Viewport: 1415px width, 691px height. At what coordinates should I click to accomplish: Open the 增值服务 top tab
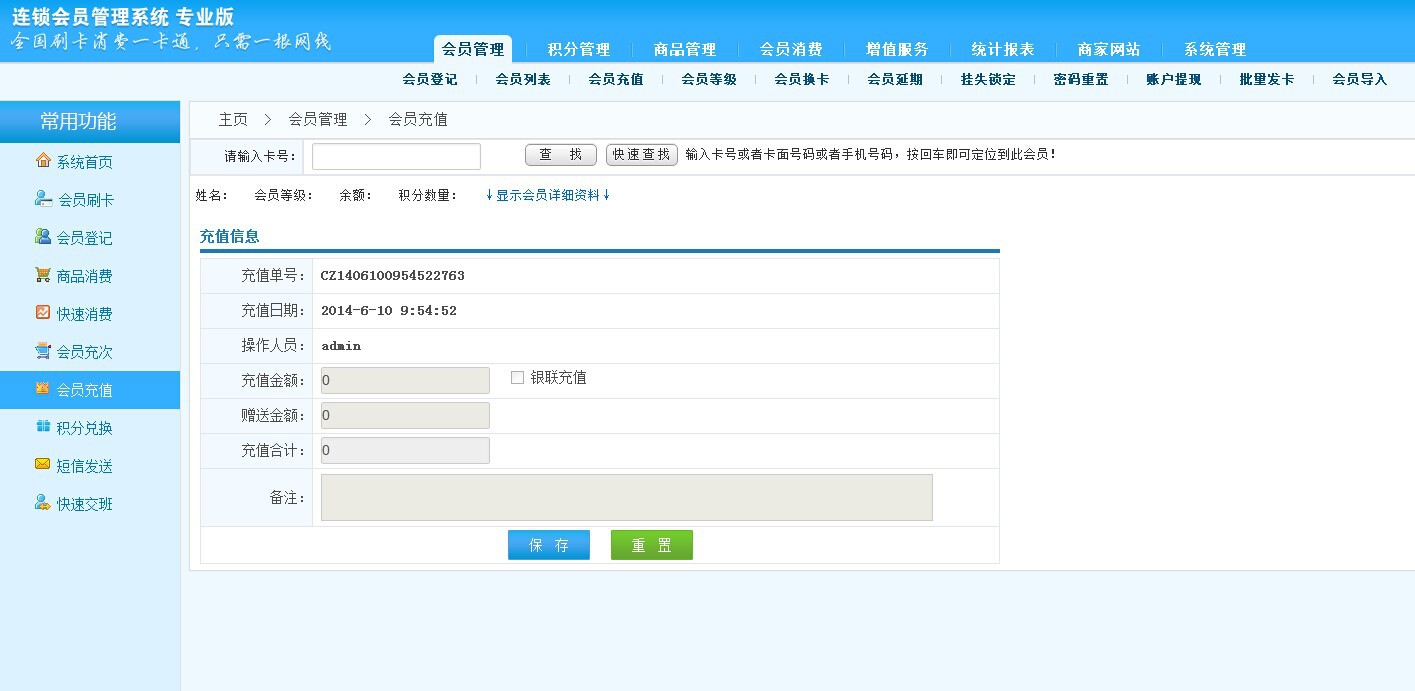coord(897,49)
